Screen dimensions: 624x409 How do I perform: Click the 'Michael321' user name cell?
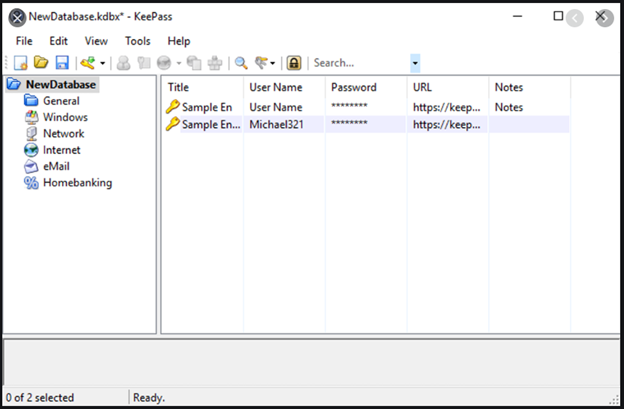click(277, 125)
